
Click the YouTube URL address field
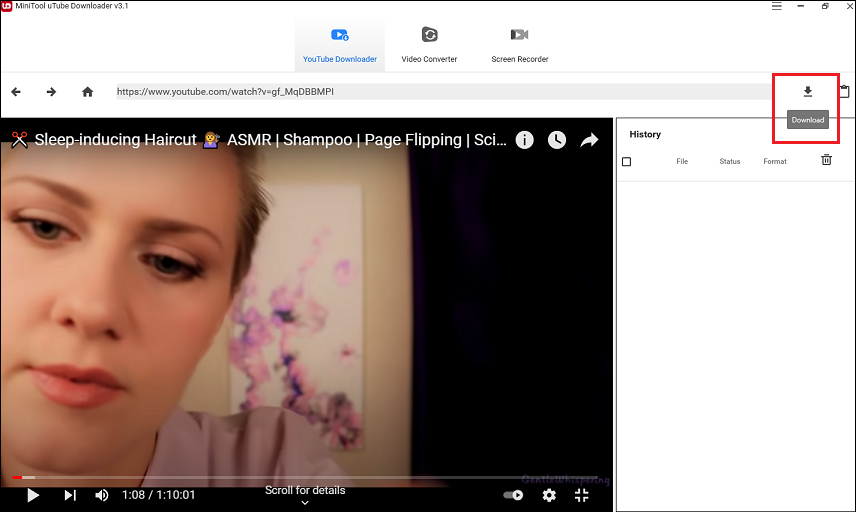pos(443,92)
